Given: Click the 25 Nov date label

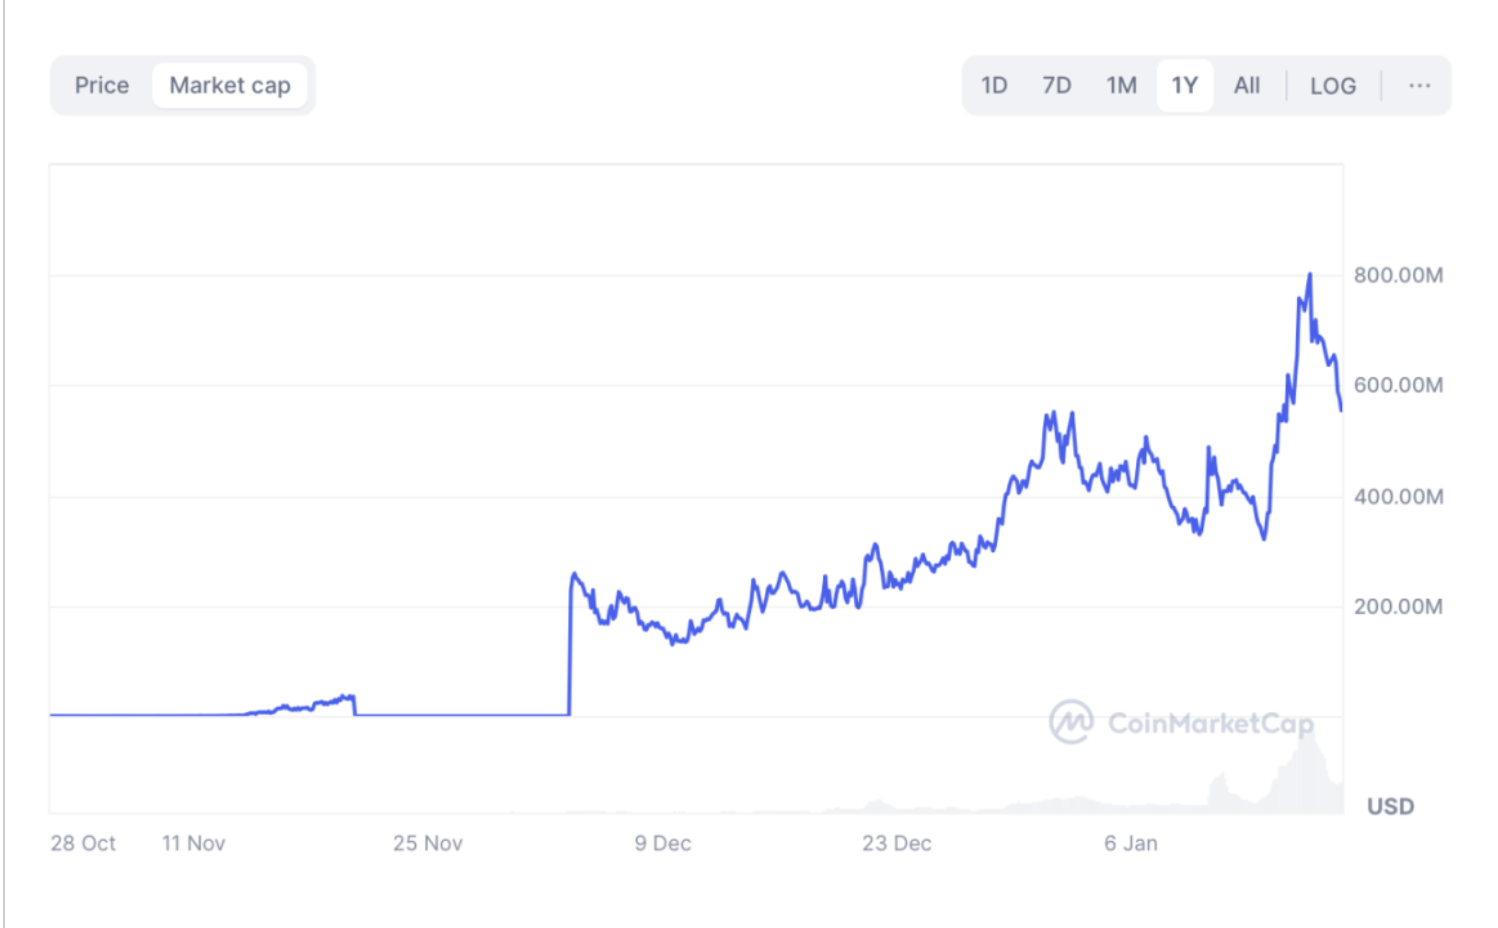Looking at the screenshot, I should pyautogui.click(x=427, y=843).
